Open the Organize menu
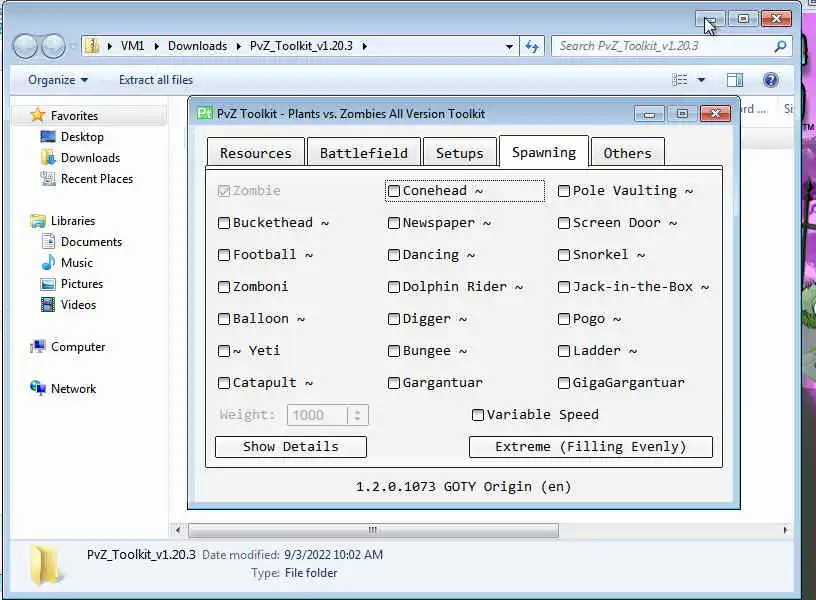Image resolution: width=816 pixels, height=600 pixels. 58,80
